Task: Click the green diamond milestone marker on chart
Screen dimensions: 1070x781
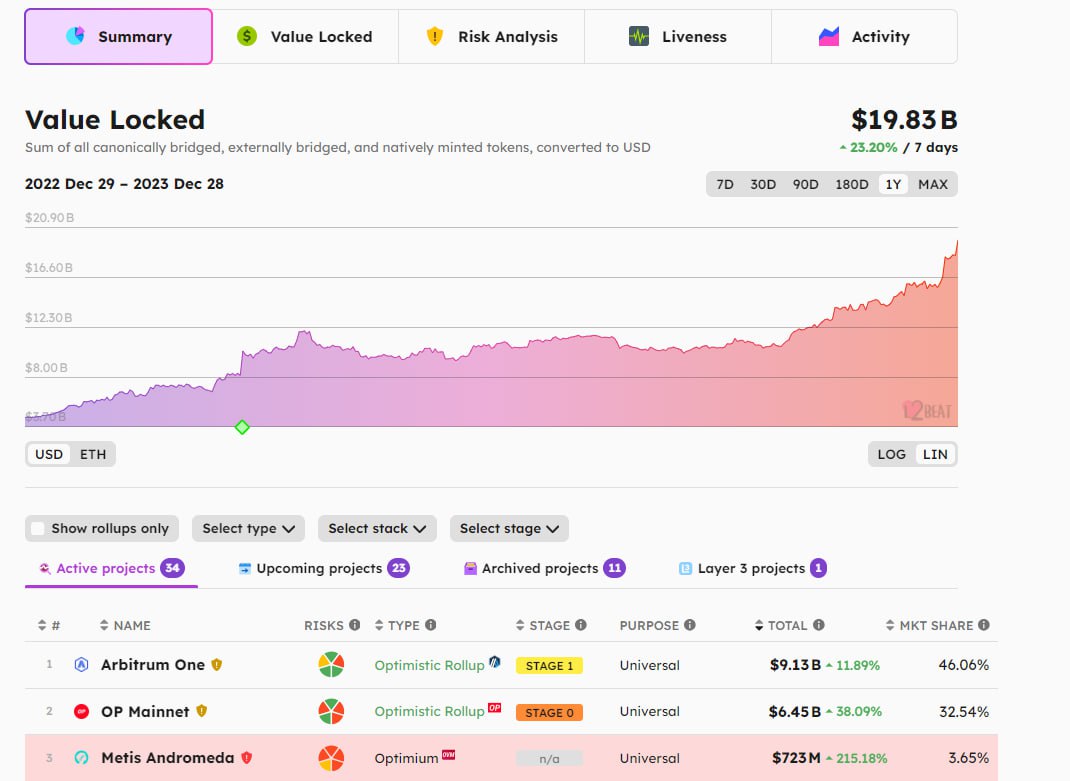Action: coord(242,427)
